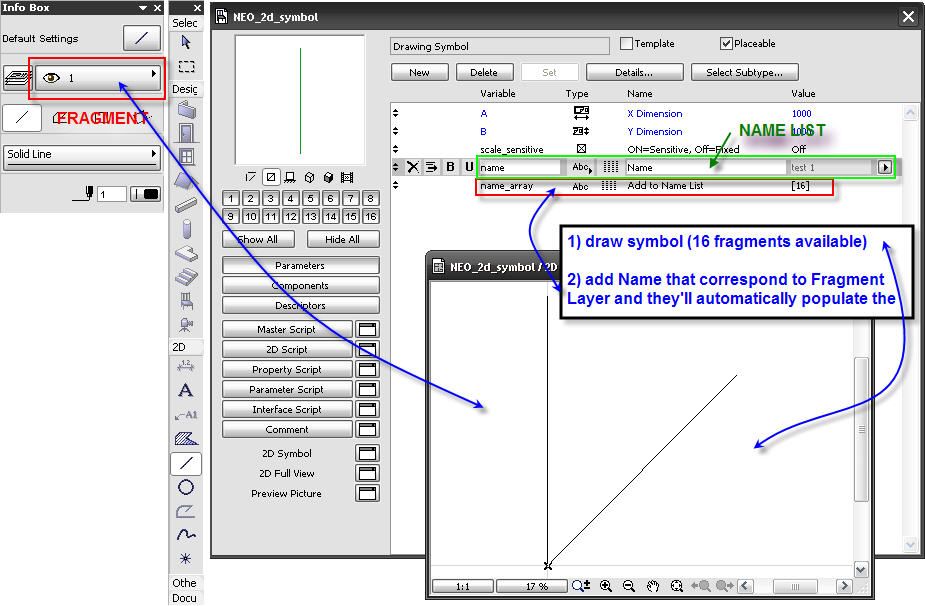Select the Arrow tool in the toolbox
Viewport: 925px width, 606px height.
tap(186, 42)
